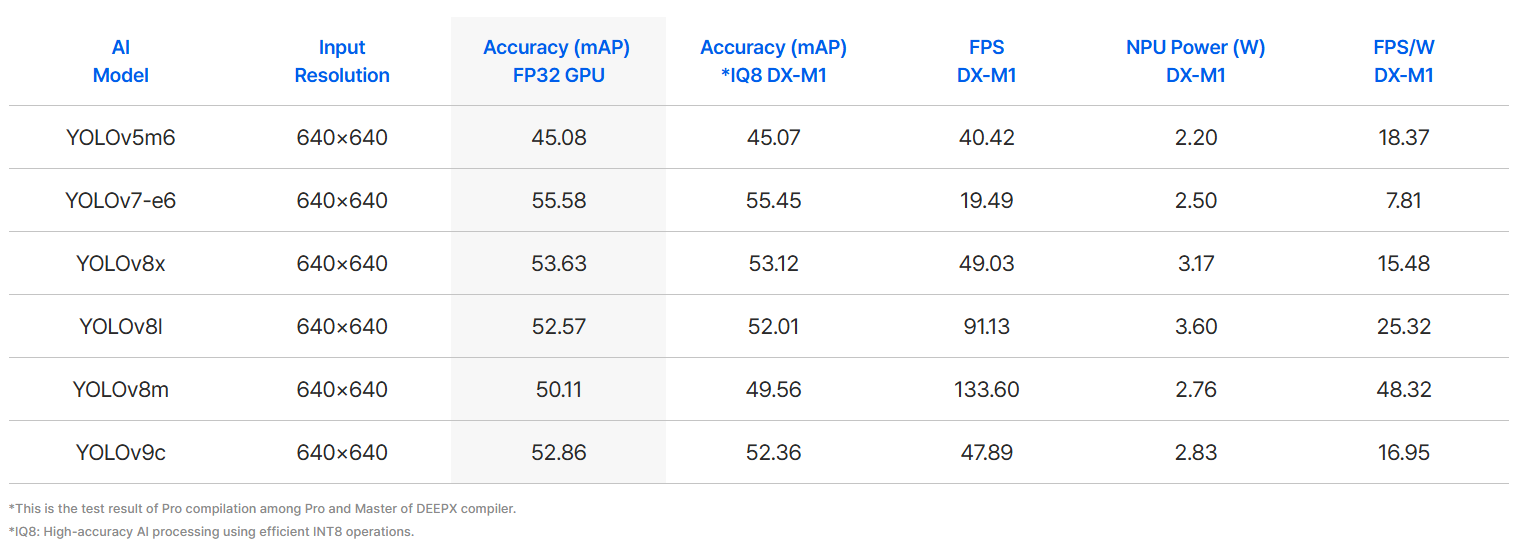
Task: Select the Accuracy (mAP) FP32 GPU header
Action: point(558,61)
